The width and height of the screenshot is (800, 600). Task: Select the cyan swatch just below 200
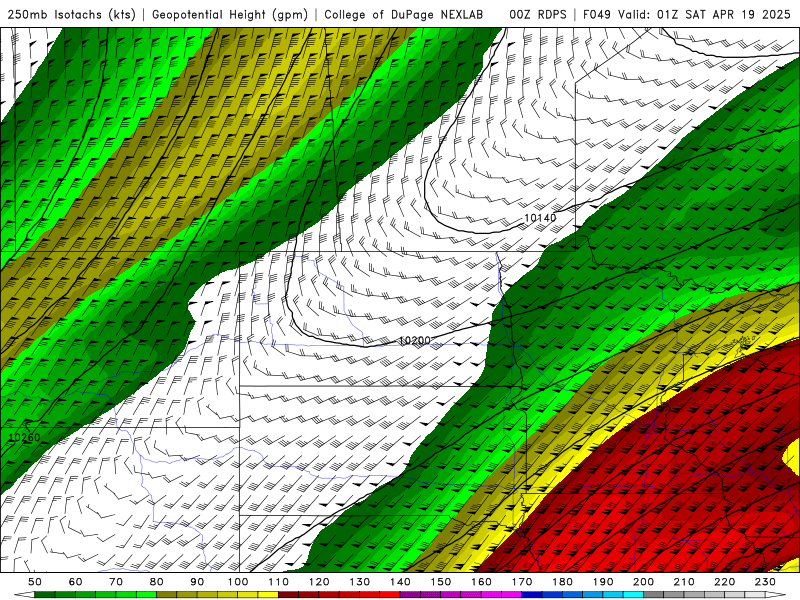[x=634, y=595]
